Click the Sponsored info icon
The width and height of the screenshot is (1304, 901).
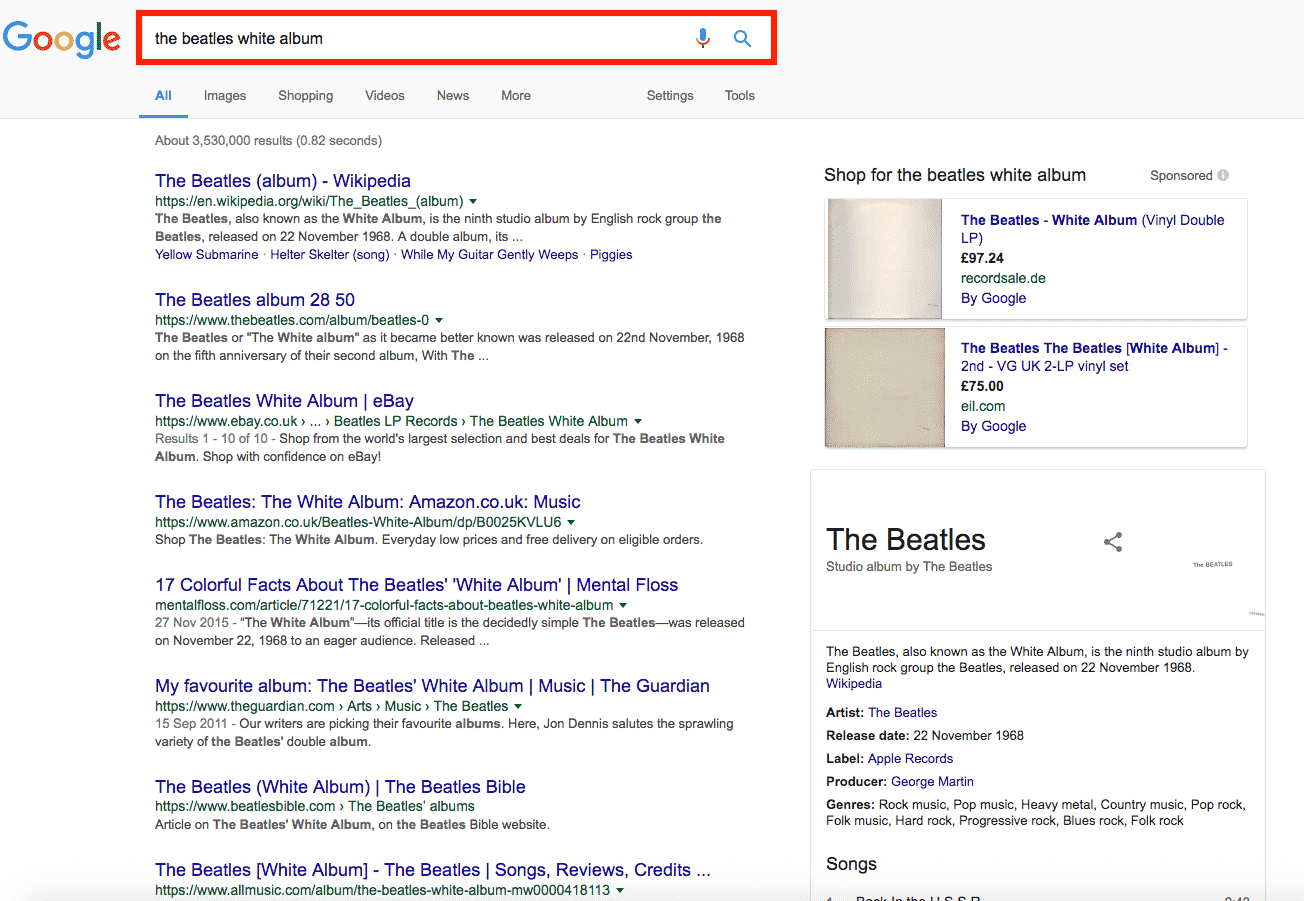click(1223, 175)
